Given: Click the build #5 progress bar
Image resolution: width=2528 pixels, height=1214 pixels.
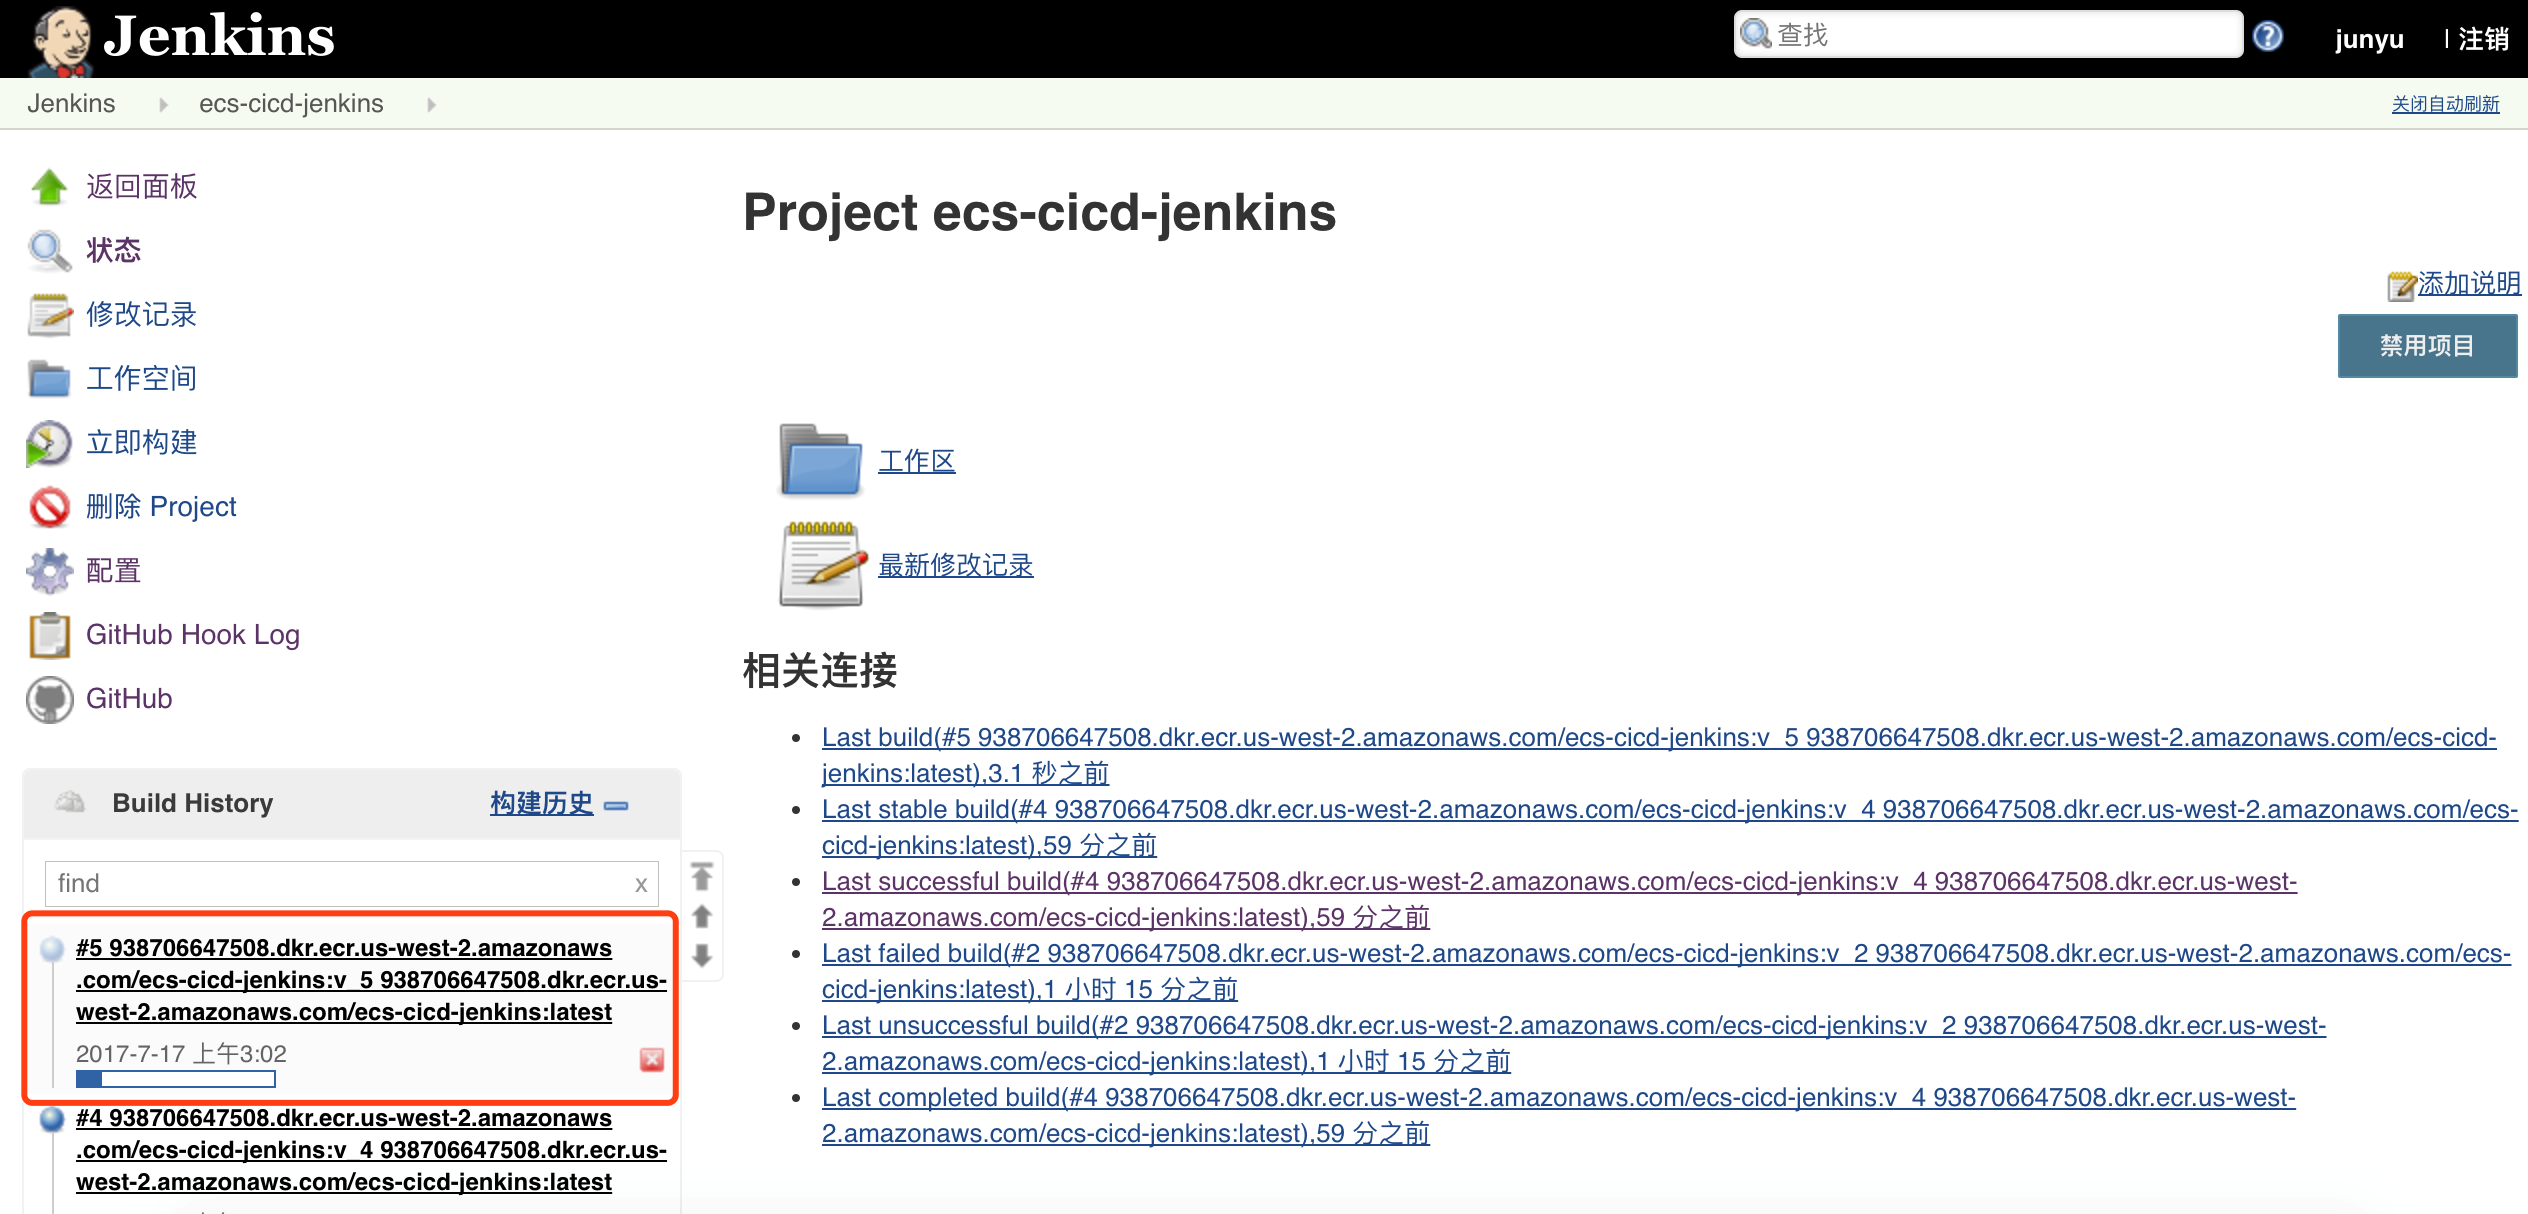Looking at the screenshot, I should tap(175, 1079).
